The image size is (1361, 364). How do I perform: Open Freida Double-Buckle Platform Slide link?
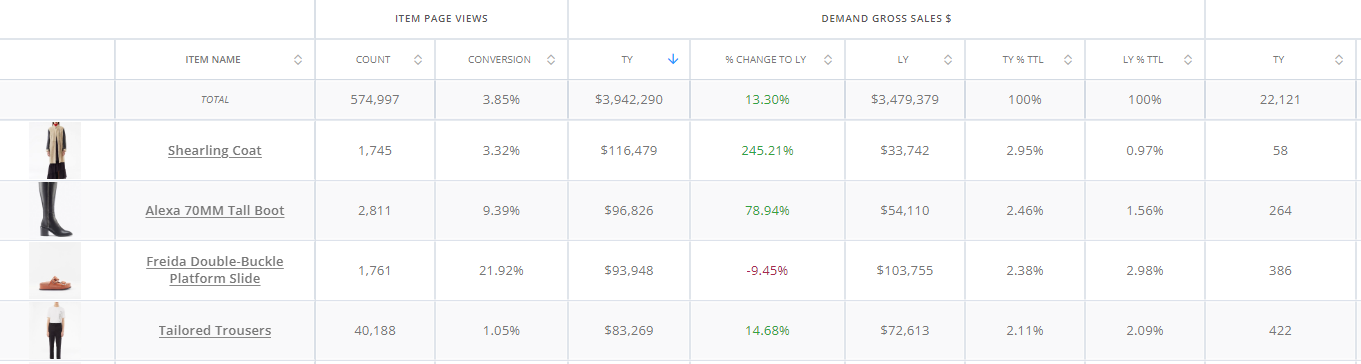tap(215, 270)
